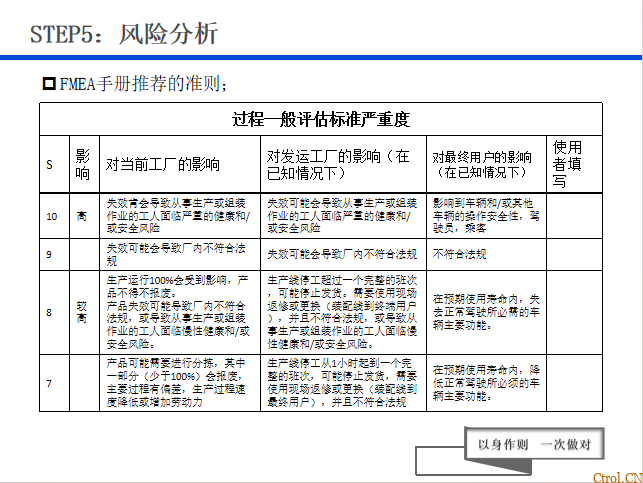Click table title "过程一般评估标准严重度"

(321, 119)
